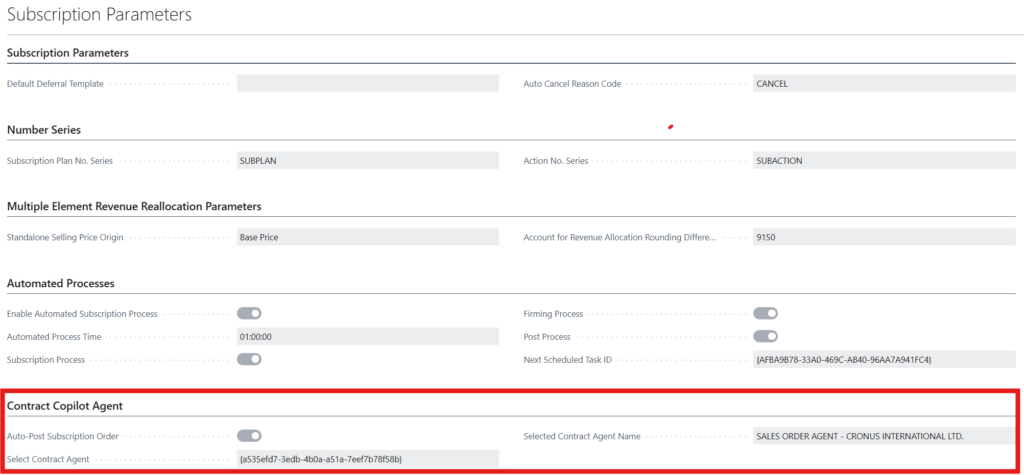The height and width of the screenshot is (475, 1024).
Task: Click the empty Default Deferral Template field
Action: pos(367,84)
